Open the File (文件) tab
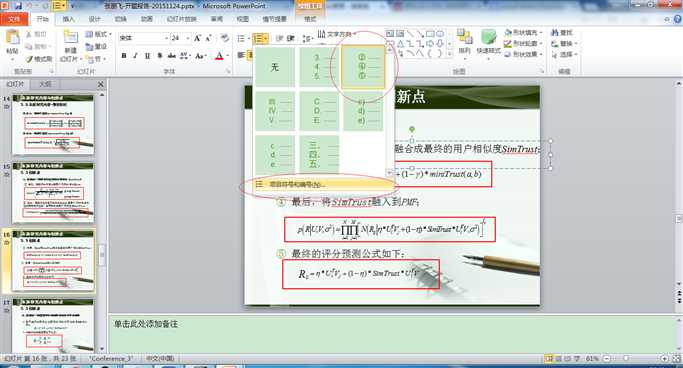Image resolution: width=683 pixels, height=368 pixels. [x=14, y=19]
